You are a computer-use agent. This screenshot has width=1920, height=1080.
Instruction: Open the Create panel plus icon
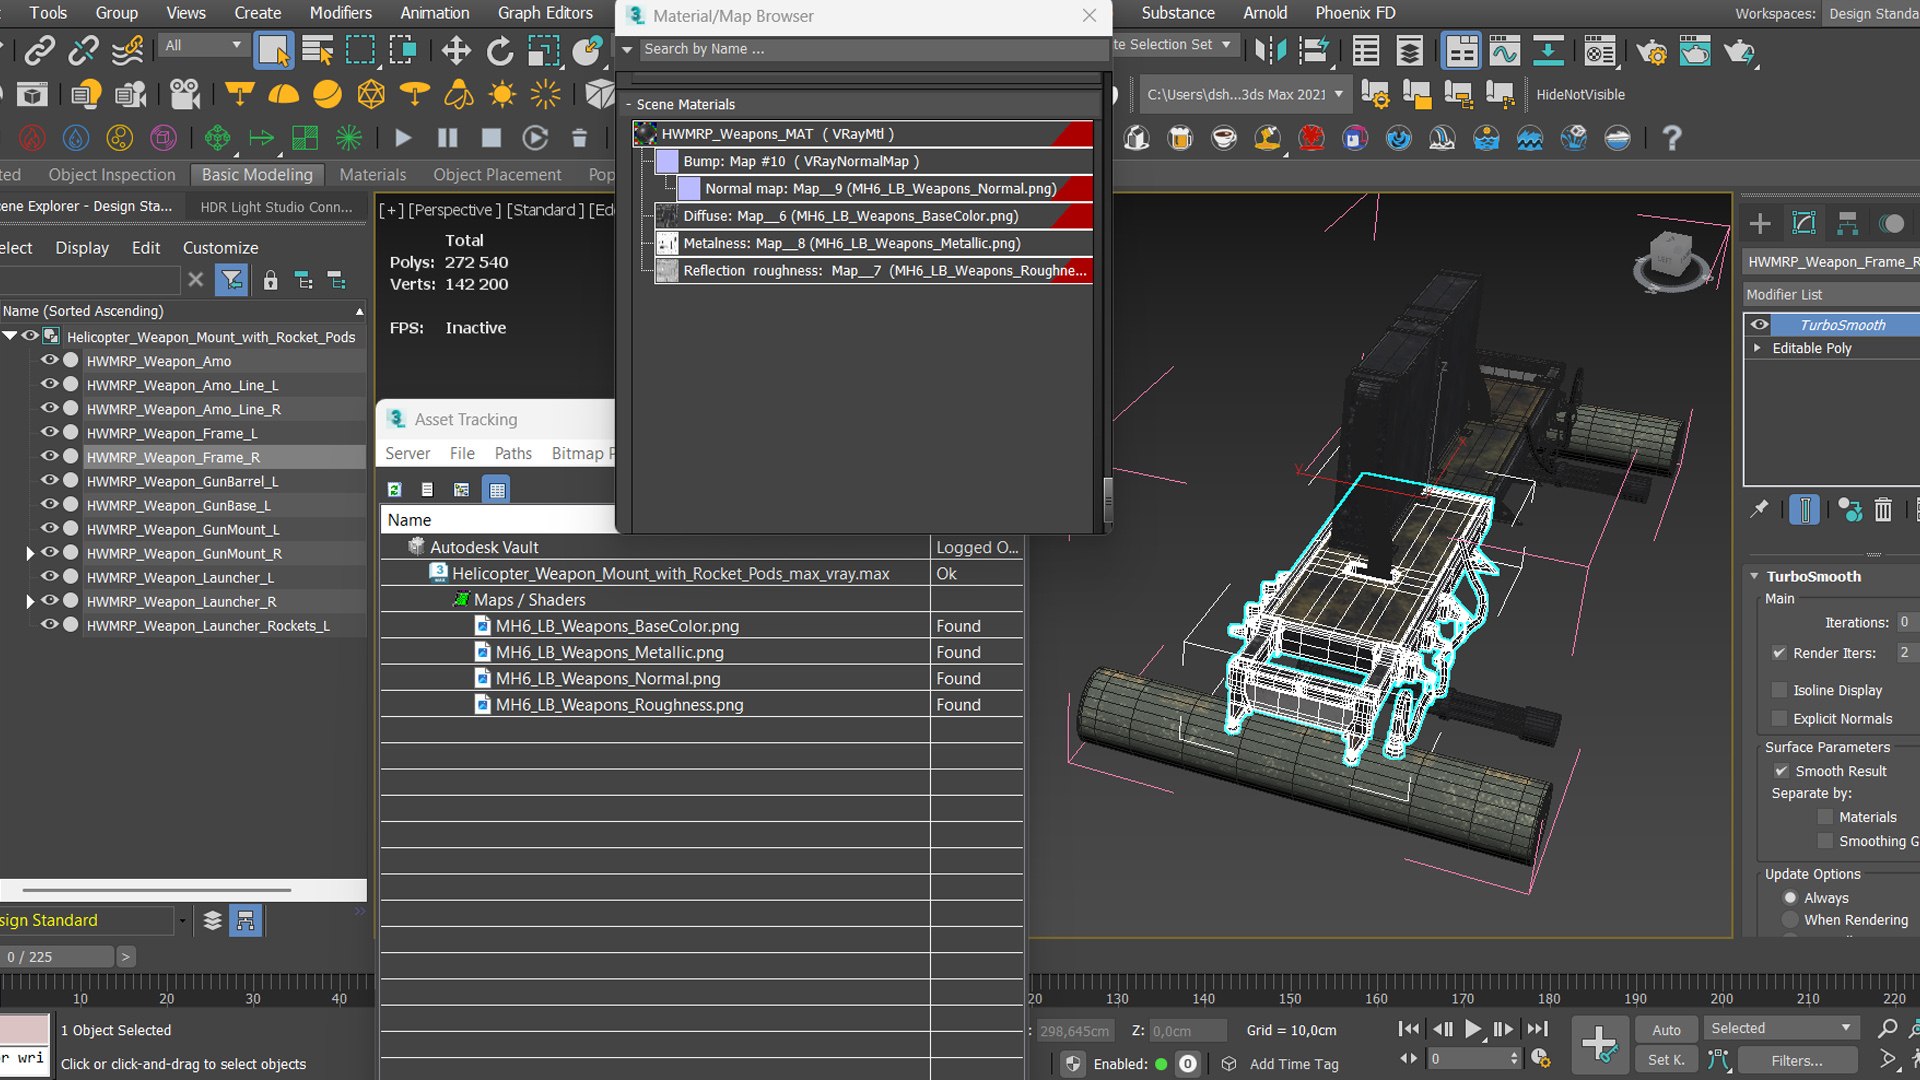tap(1760, 224)
